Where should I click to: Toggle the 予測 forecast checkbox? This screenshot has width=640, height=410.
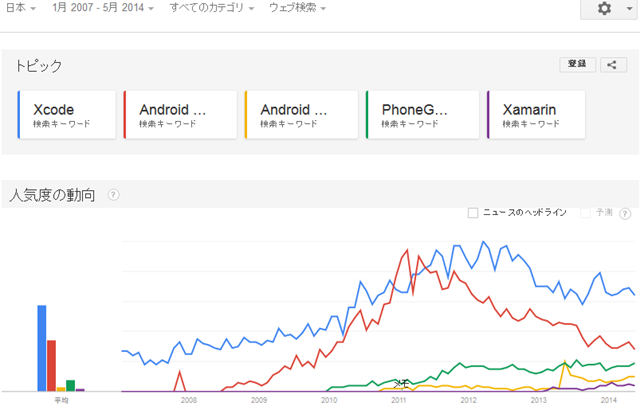click(585, 213)
